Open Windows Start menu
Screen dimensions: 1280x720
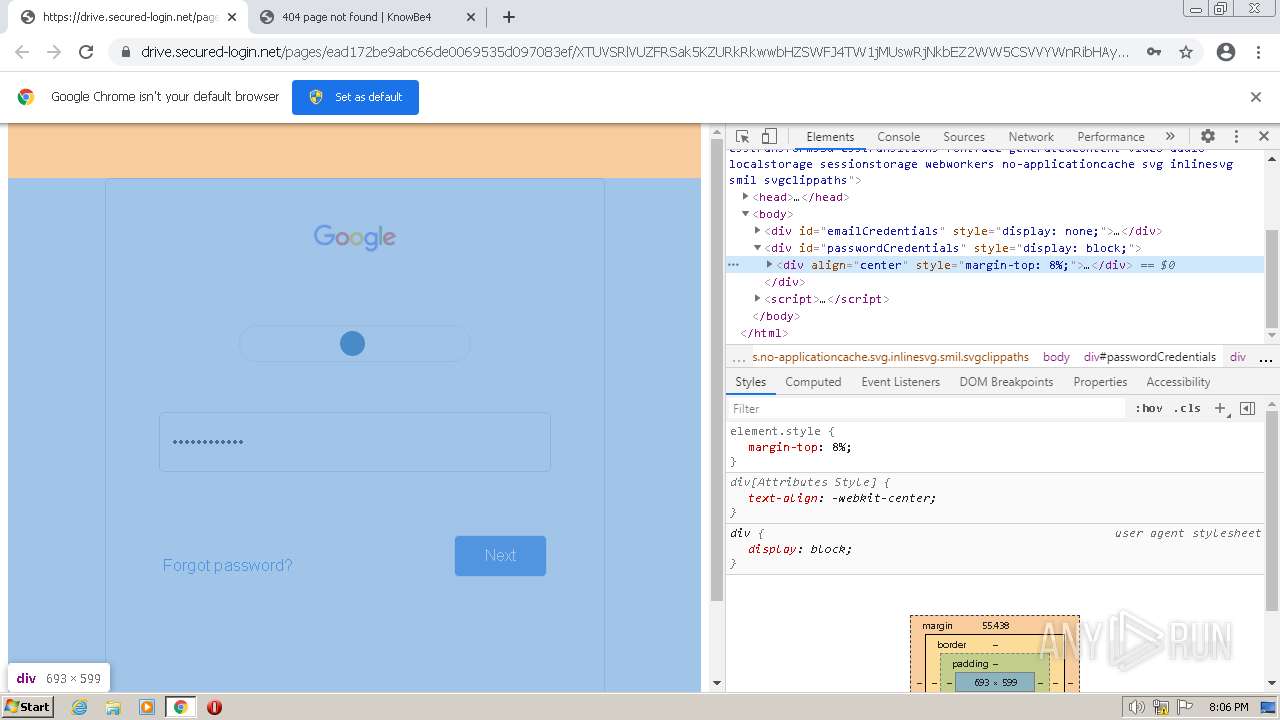click(x=28, y=707)
